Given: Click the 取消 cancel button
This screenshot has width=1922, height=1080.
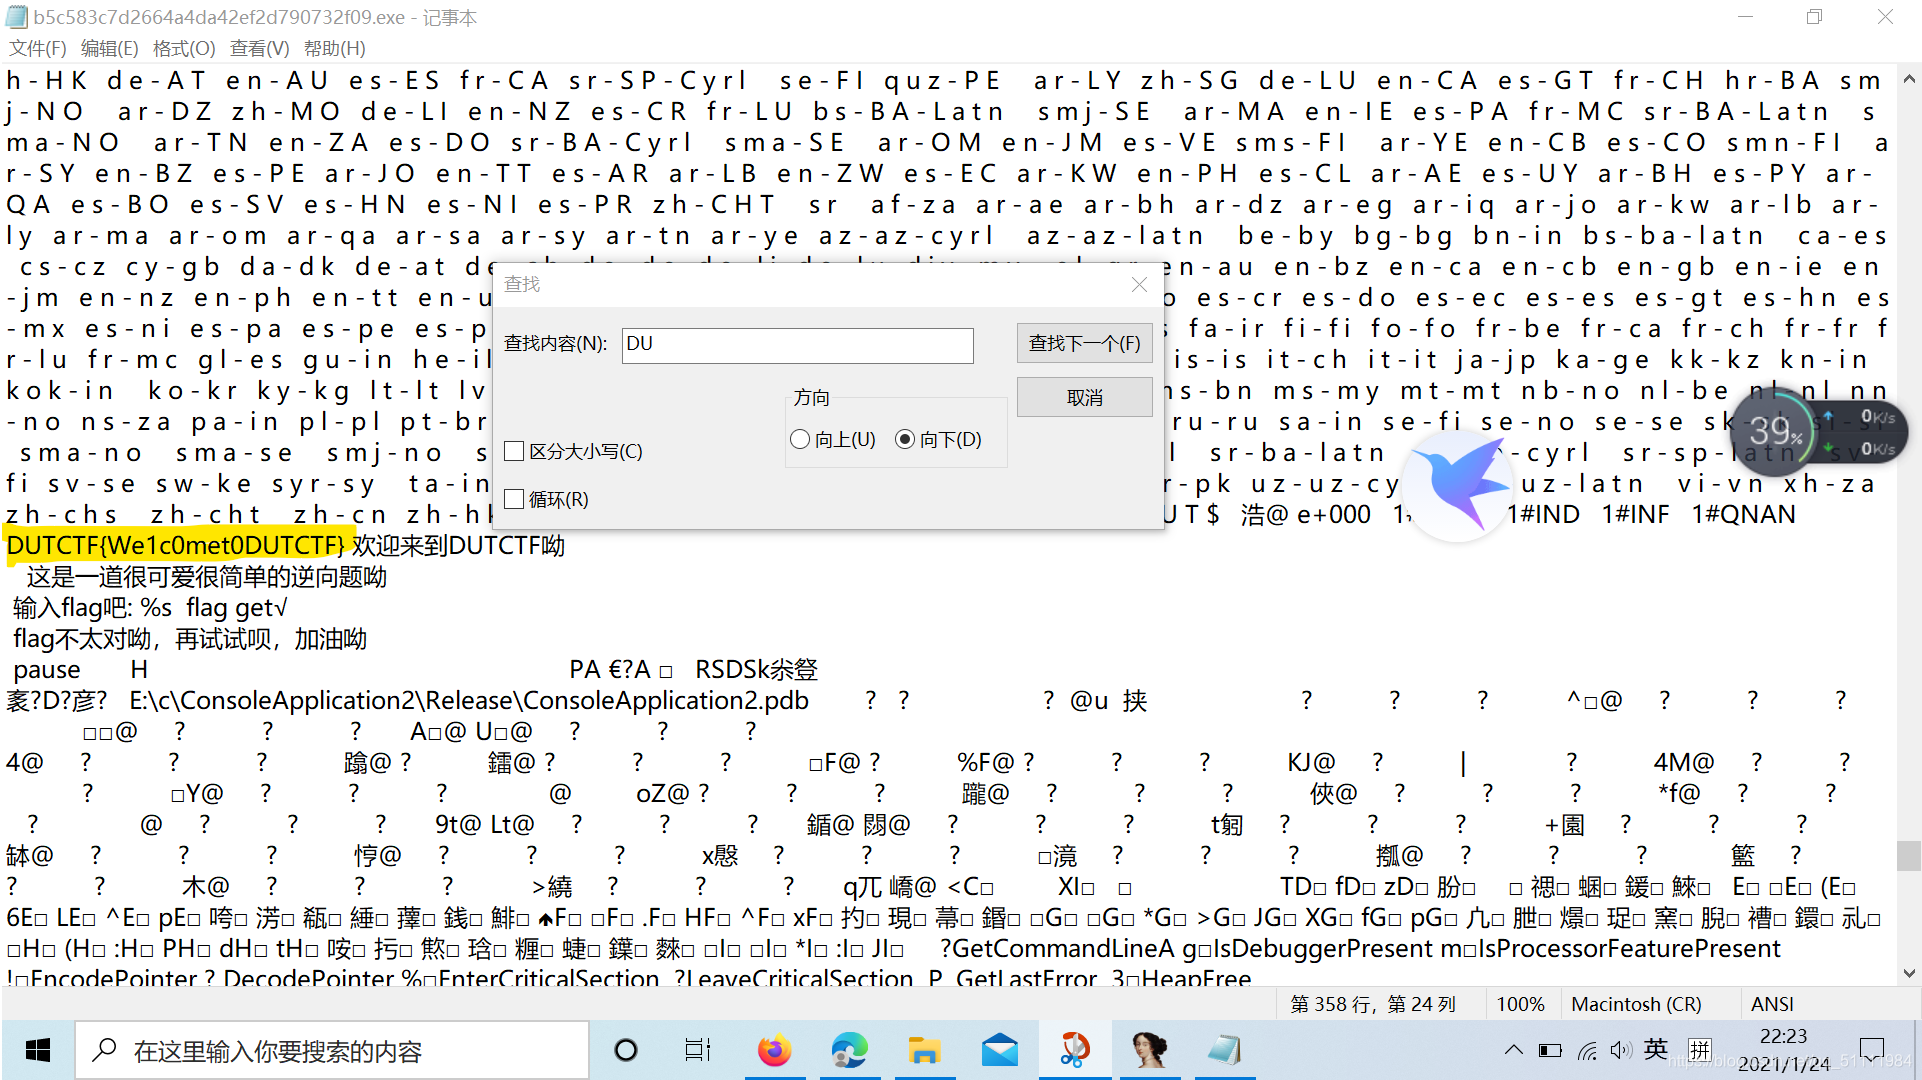Looking at the screenshot, I should point(1084,397).
